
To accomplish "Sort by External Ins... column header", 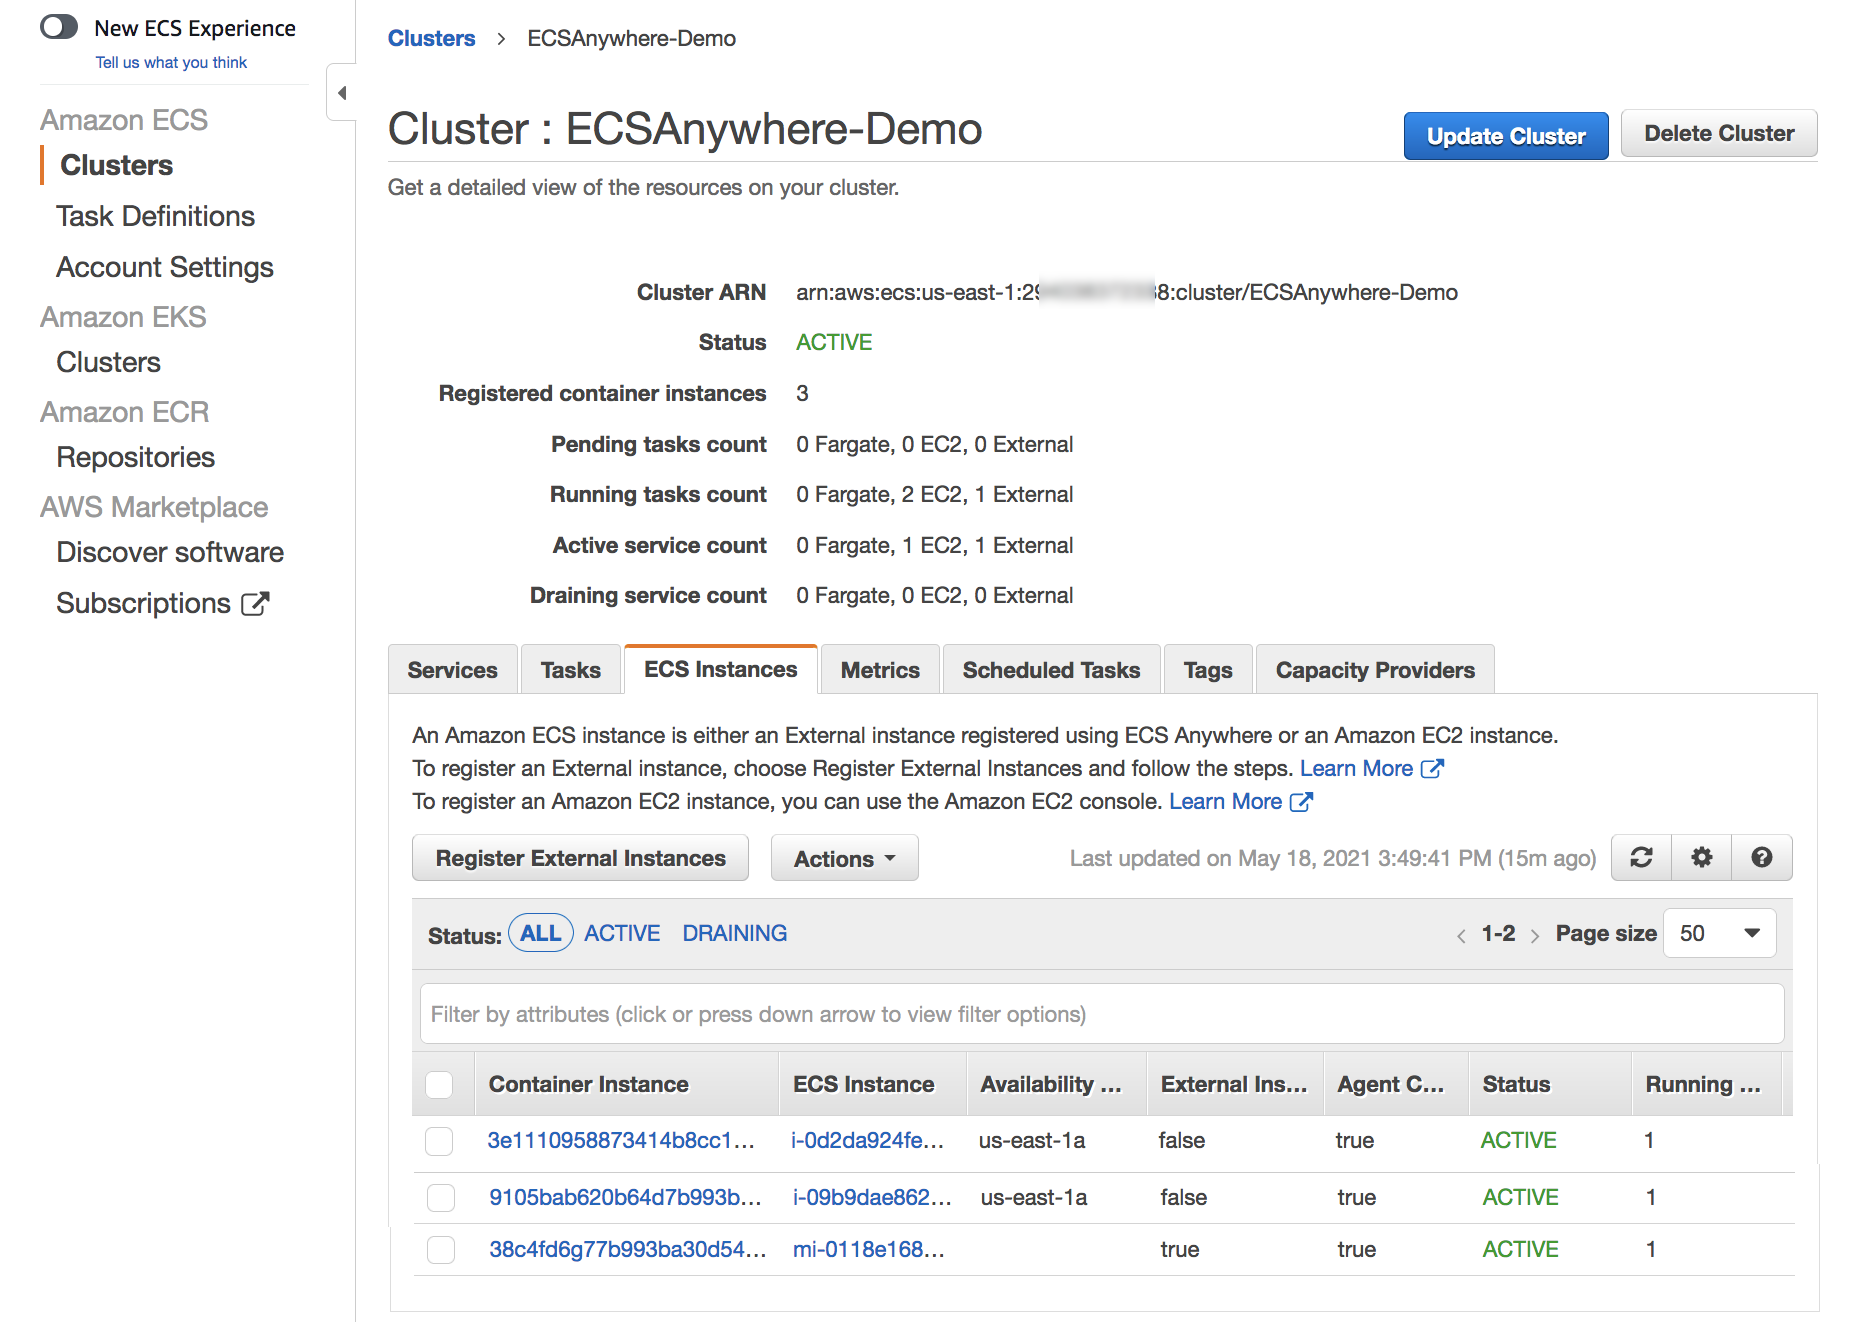I will (1234, 1085).
